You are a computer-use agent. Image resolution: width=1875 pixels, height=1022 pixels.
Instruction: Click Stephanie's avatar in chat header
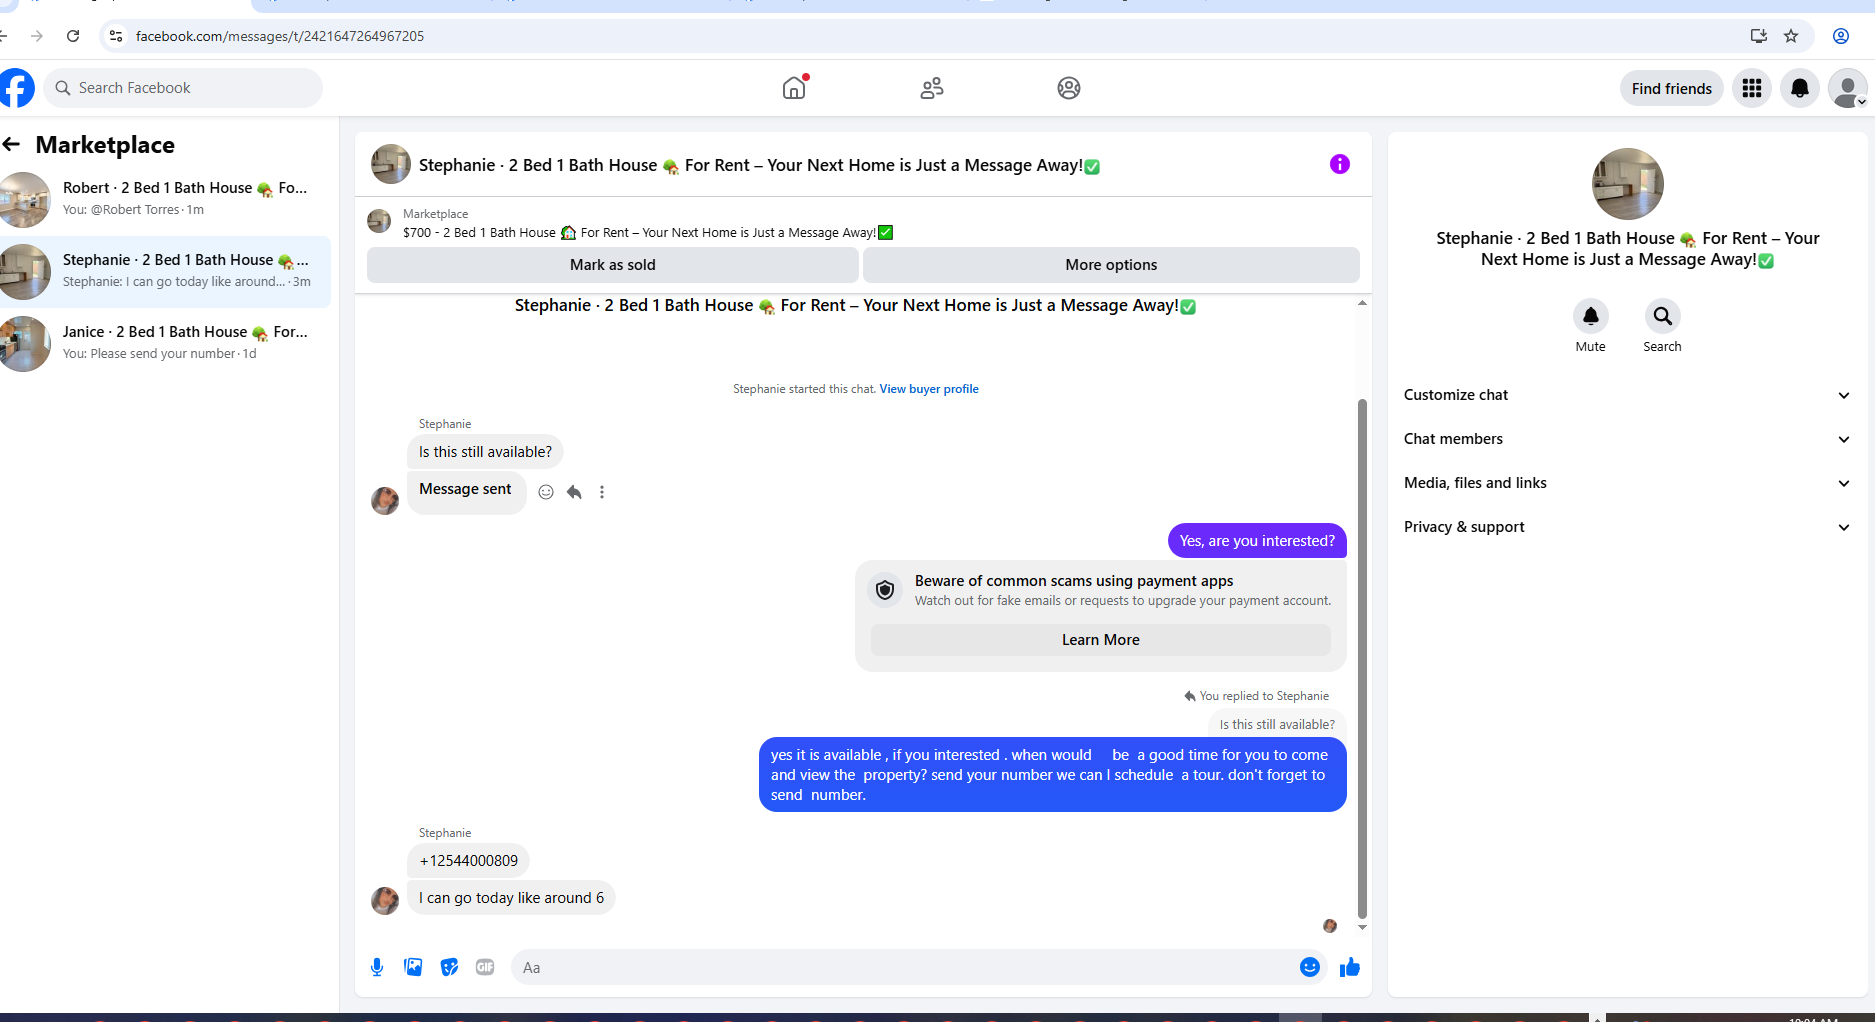391,164
